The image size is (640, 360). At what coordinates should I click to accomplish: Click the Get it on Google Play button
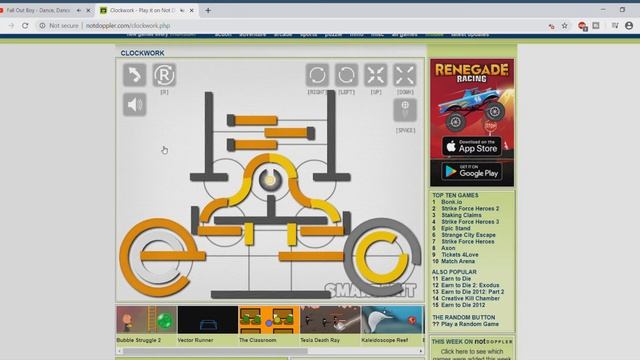pyautogui.click(x=472, y=171)
